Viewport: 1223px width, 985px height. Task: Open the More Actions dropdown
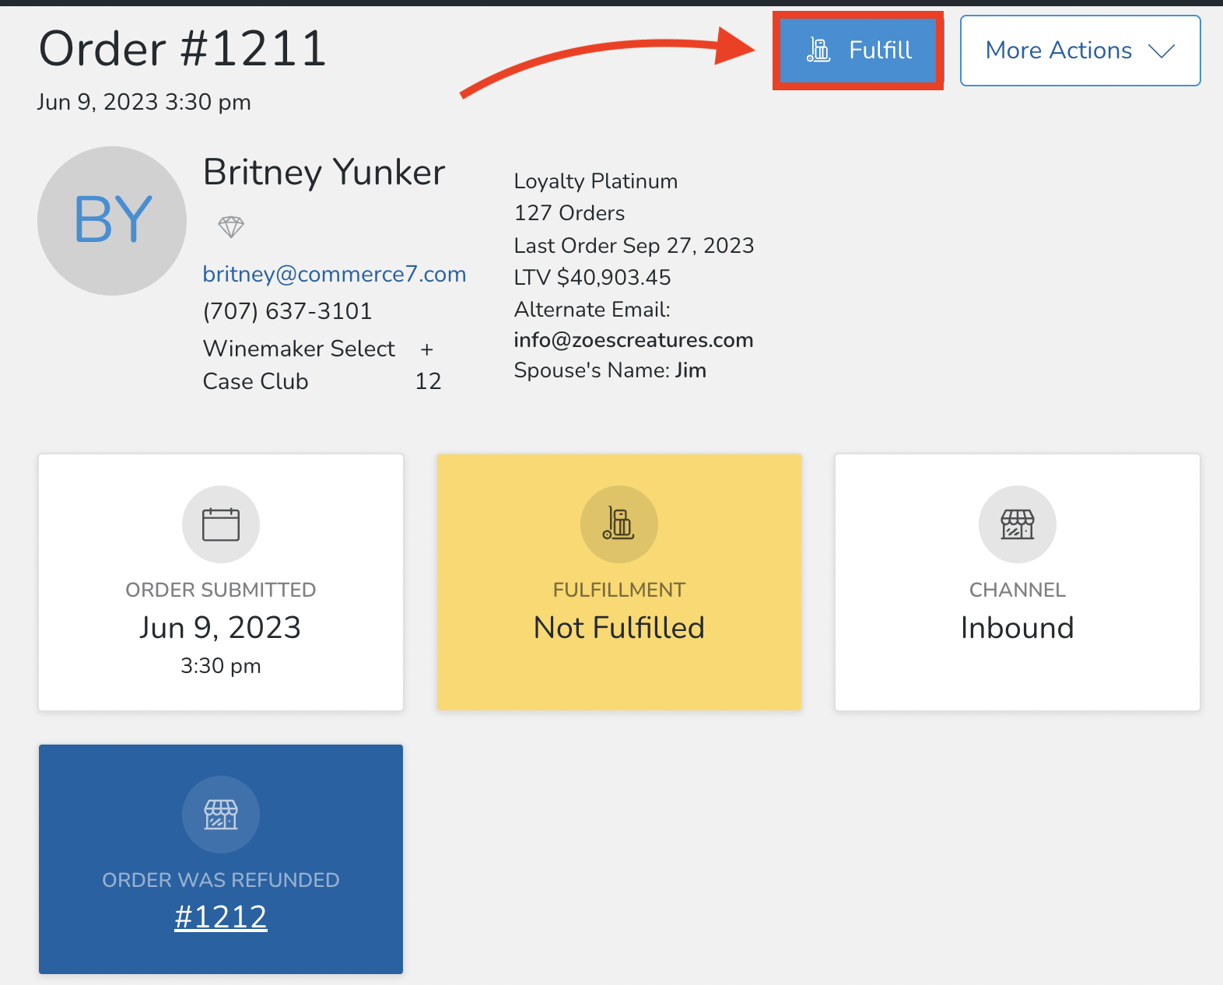pyautogui.click(x=1058, y=50)
